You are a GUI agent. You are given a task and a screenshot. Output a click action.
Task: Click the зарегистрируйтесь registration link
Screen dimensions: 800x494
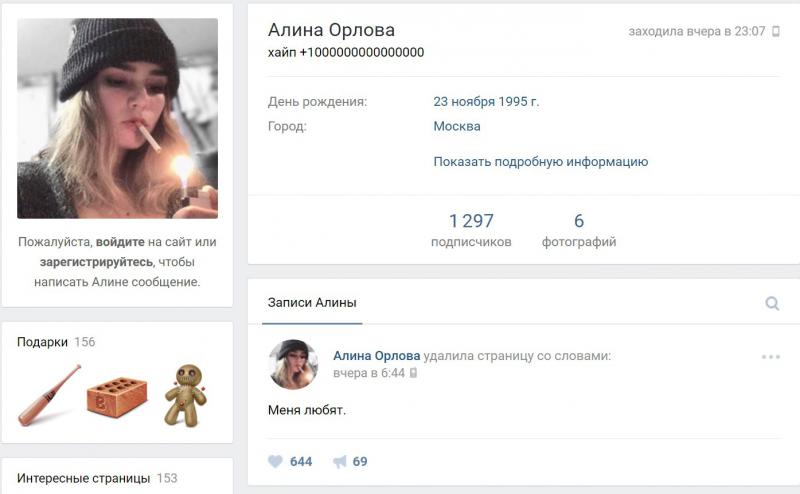coord(96,262)
